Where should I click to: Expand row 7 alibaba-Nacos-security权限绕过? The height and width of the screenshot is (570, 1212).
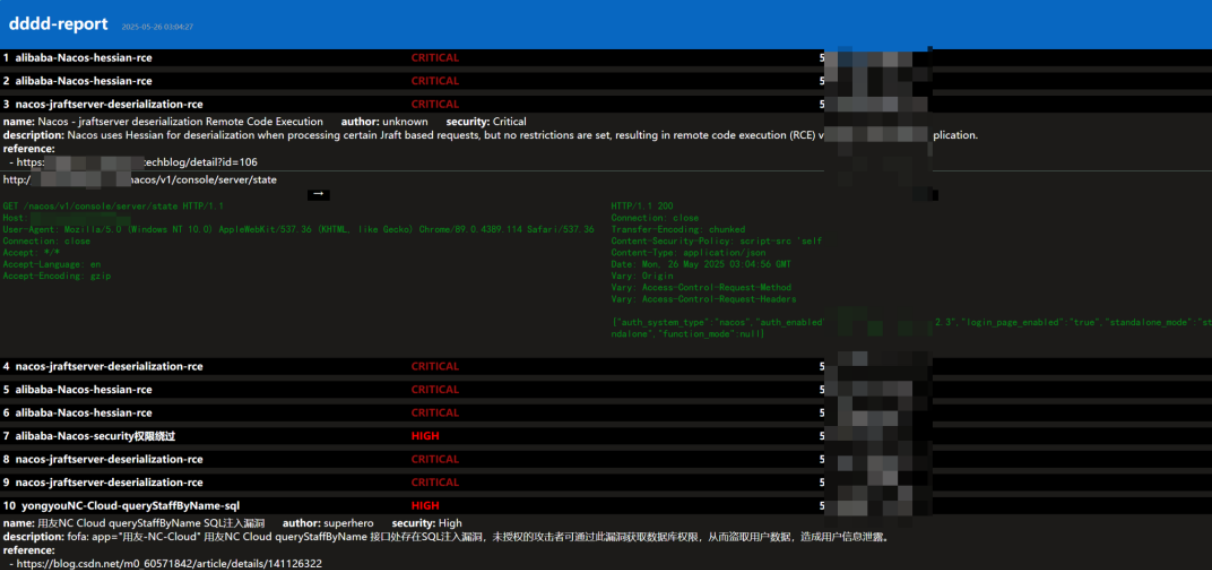tap(606, 436)
